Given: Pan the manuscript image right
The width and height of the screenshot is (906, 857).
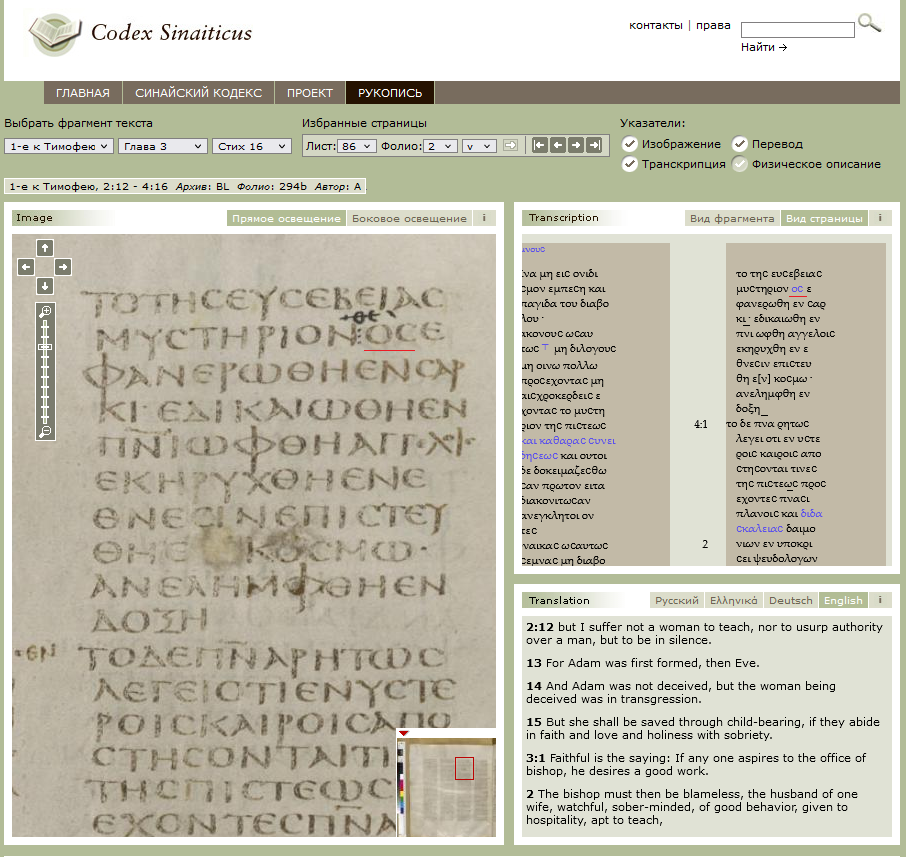Looking at the screenshot, I should click(x=63, y=267).
